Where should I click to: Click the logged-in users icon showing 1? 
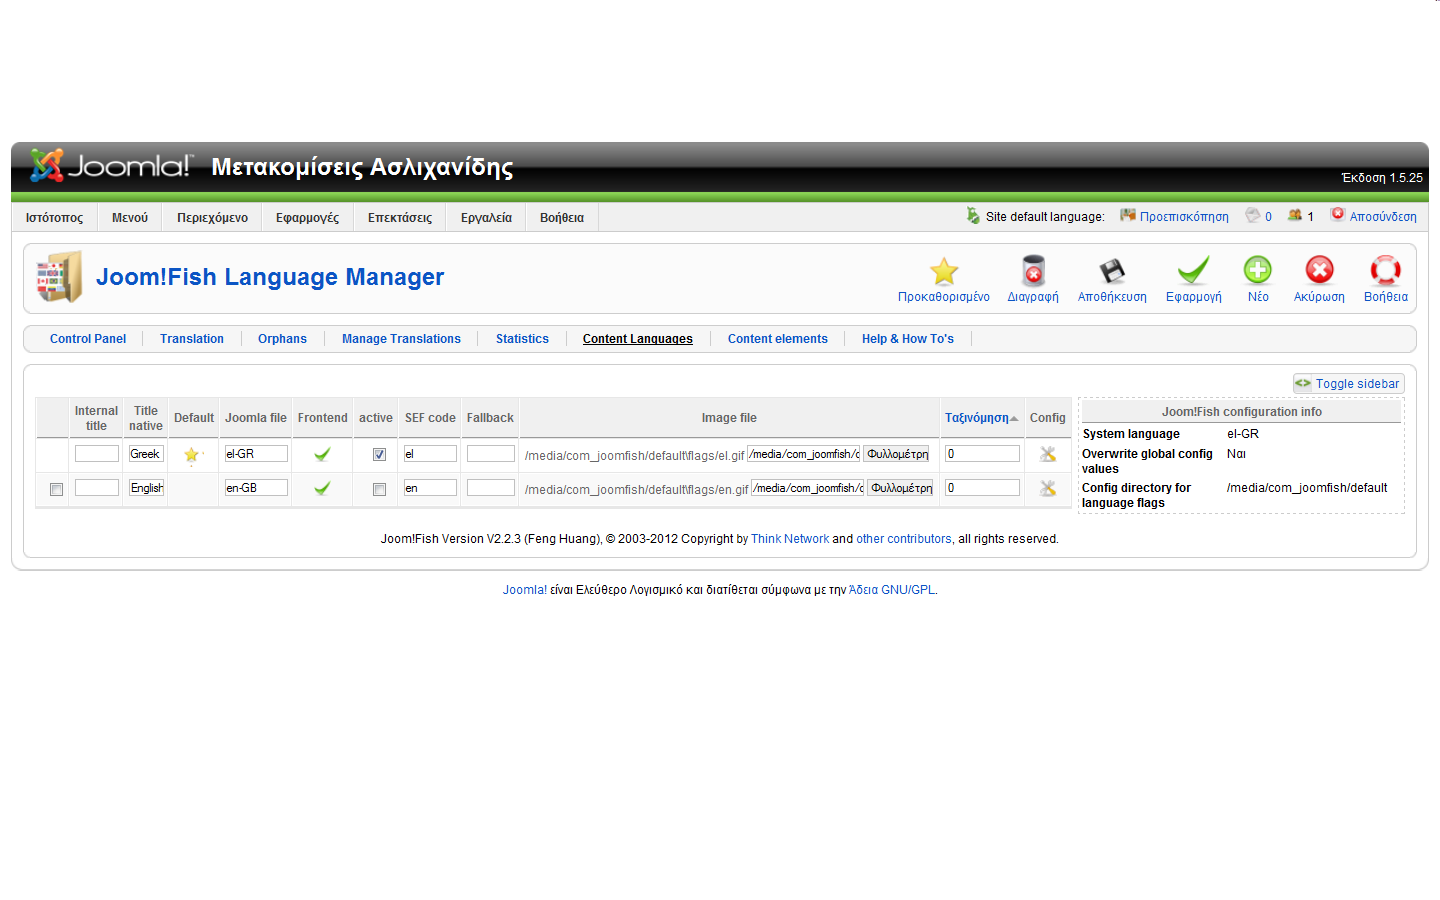pos(1295,215)
